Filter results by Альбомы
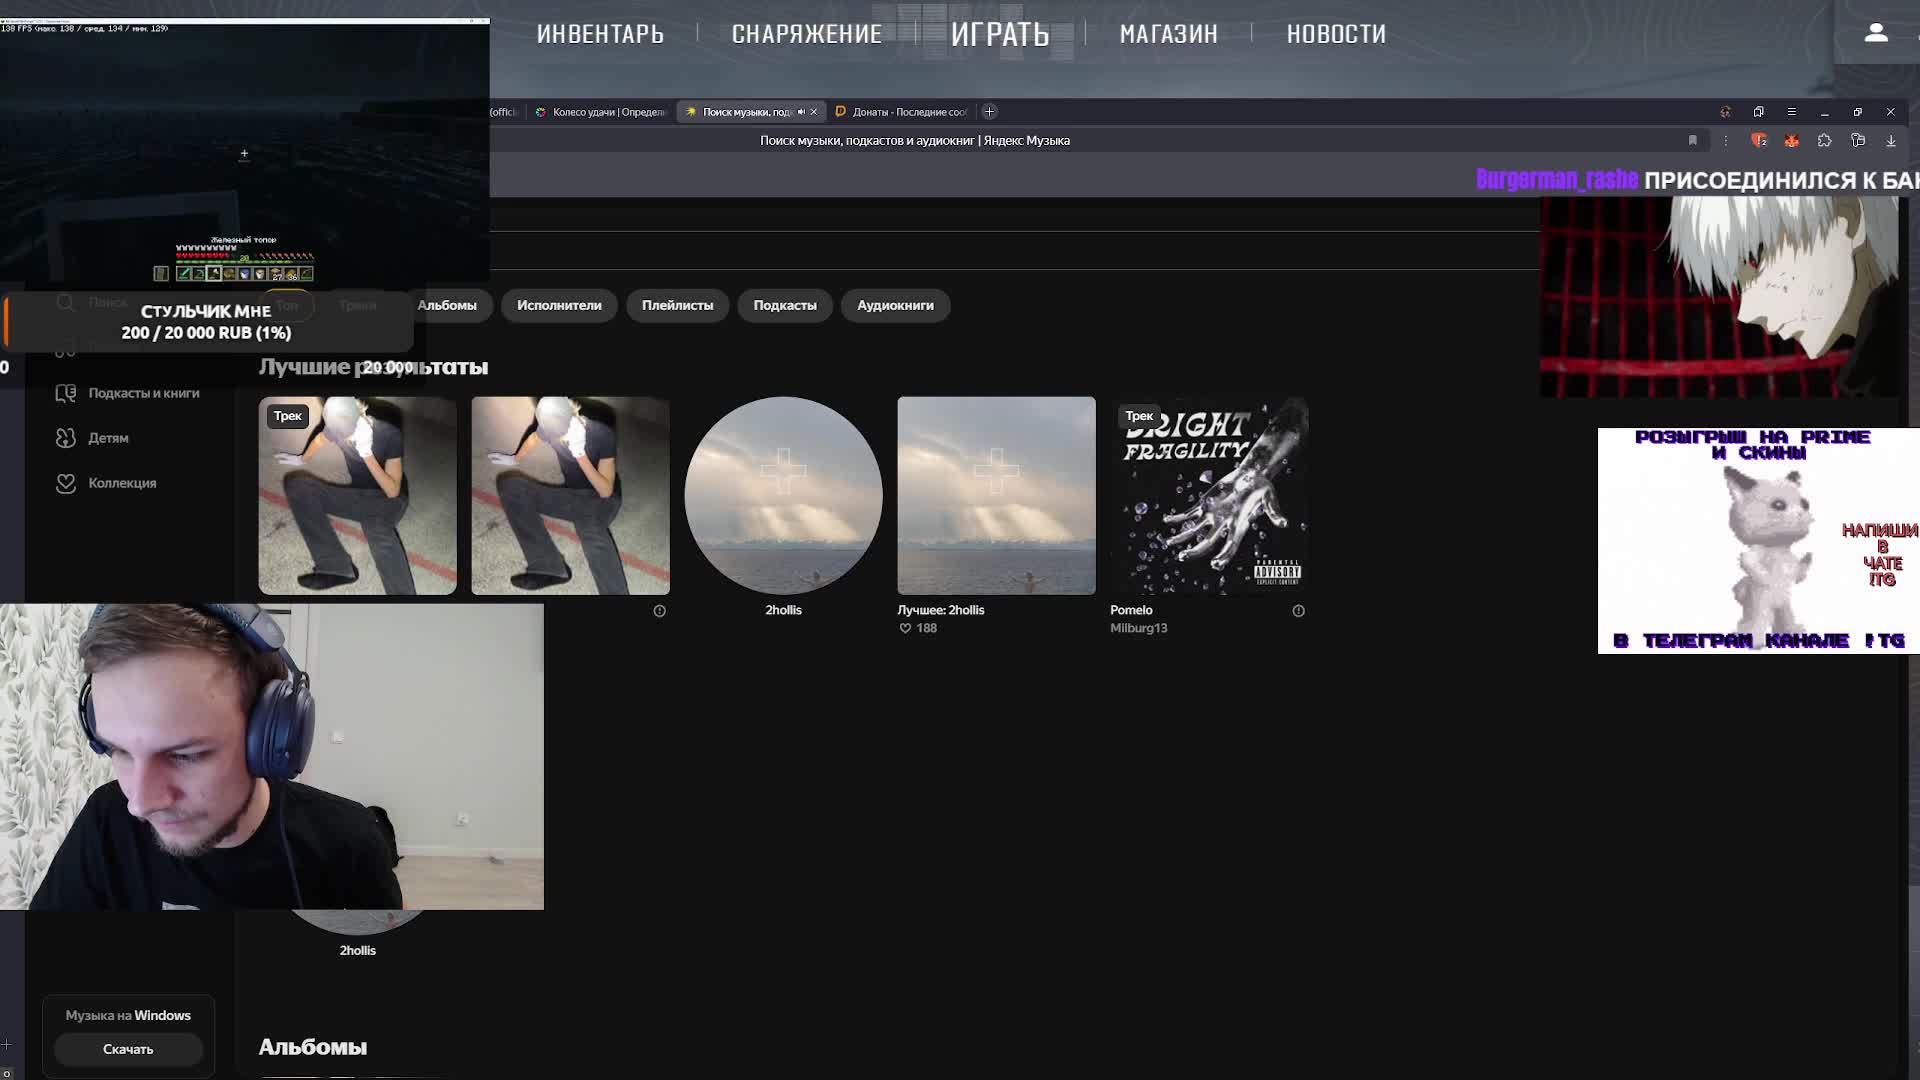Image resolution: width=1920 pixels, height=1080 pixels. tap(447, 305)
